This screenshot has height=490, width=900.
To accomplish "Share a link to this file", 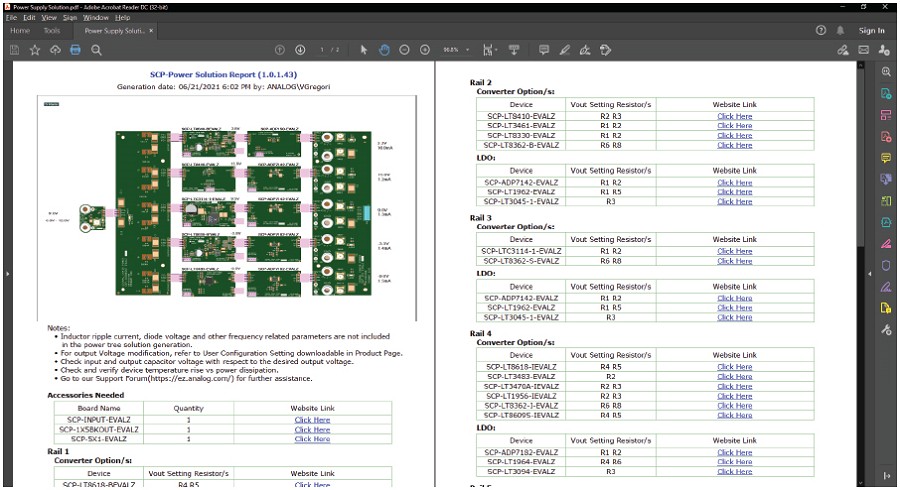I will [843, 50].
